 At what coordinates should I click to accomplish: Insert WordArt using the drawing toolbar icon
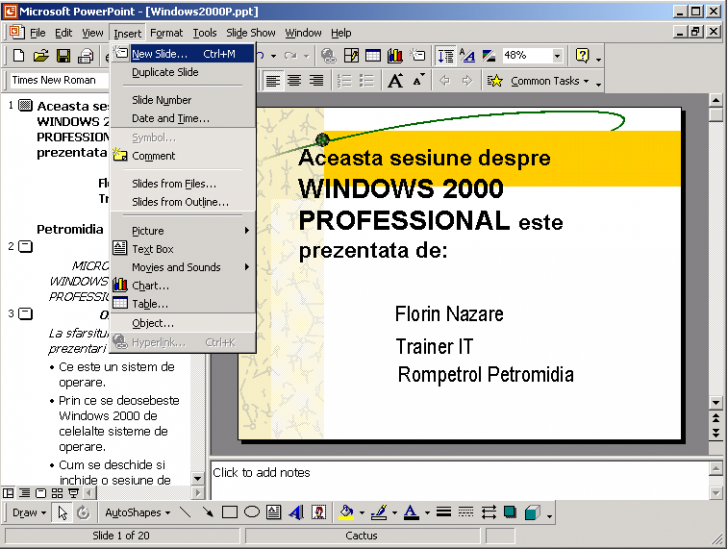296,513
